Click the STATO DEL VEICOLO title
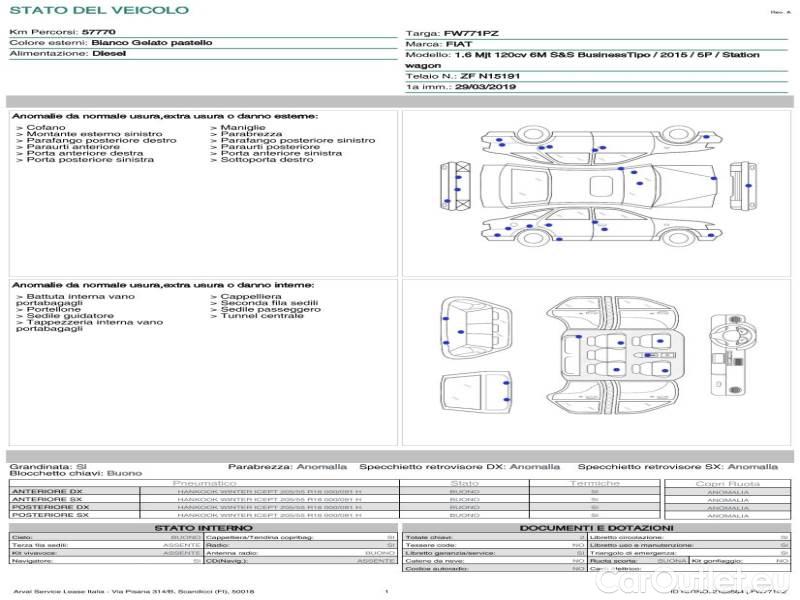 (99, 11)
